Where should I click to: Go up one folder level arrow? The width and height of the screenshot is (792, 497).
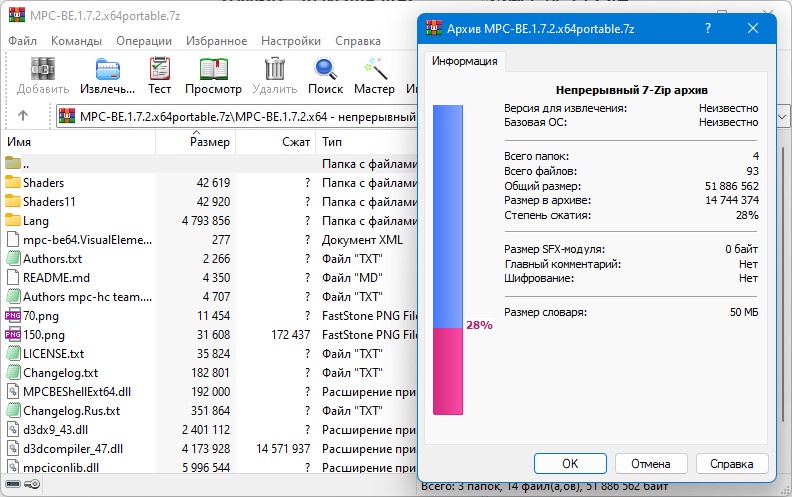pos(23,116)
